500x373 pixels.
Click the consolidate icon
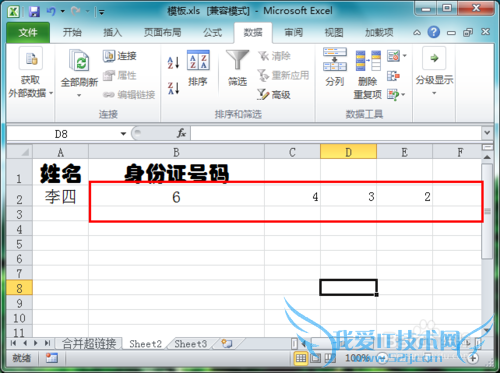(x=393, y=76)
